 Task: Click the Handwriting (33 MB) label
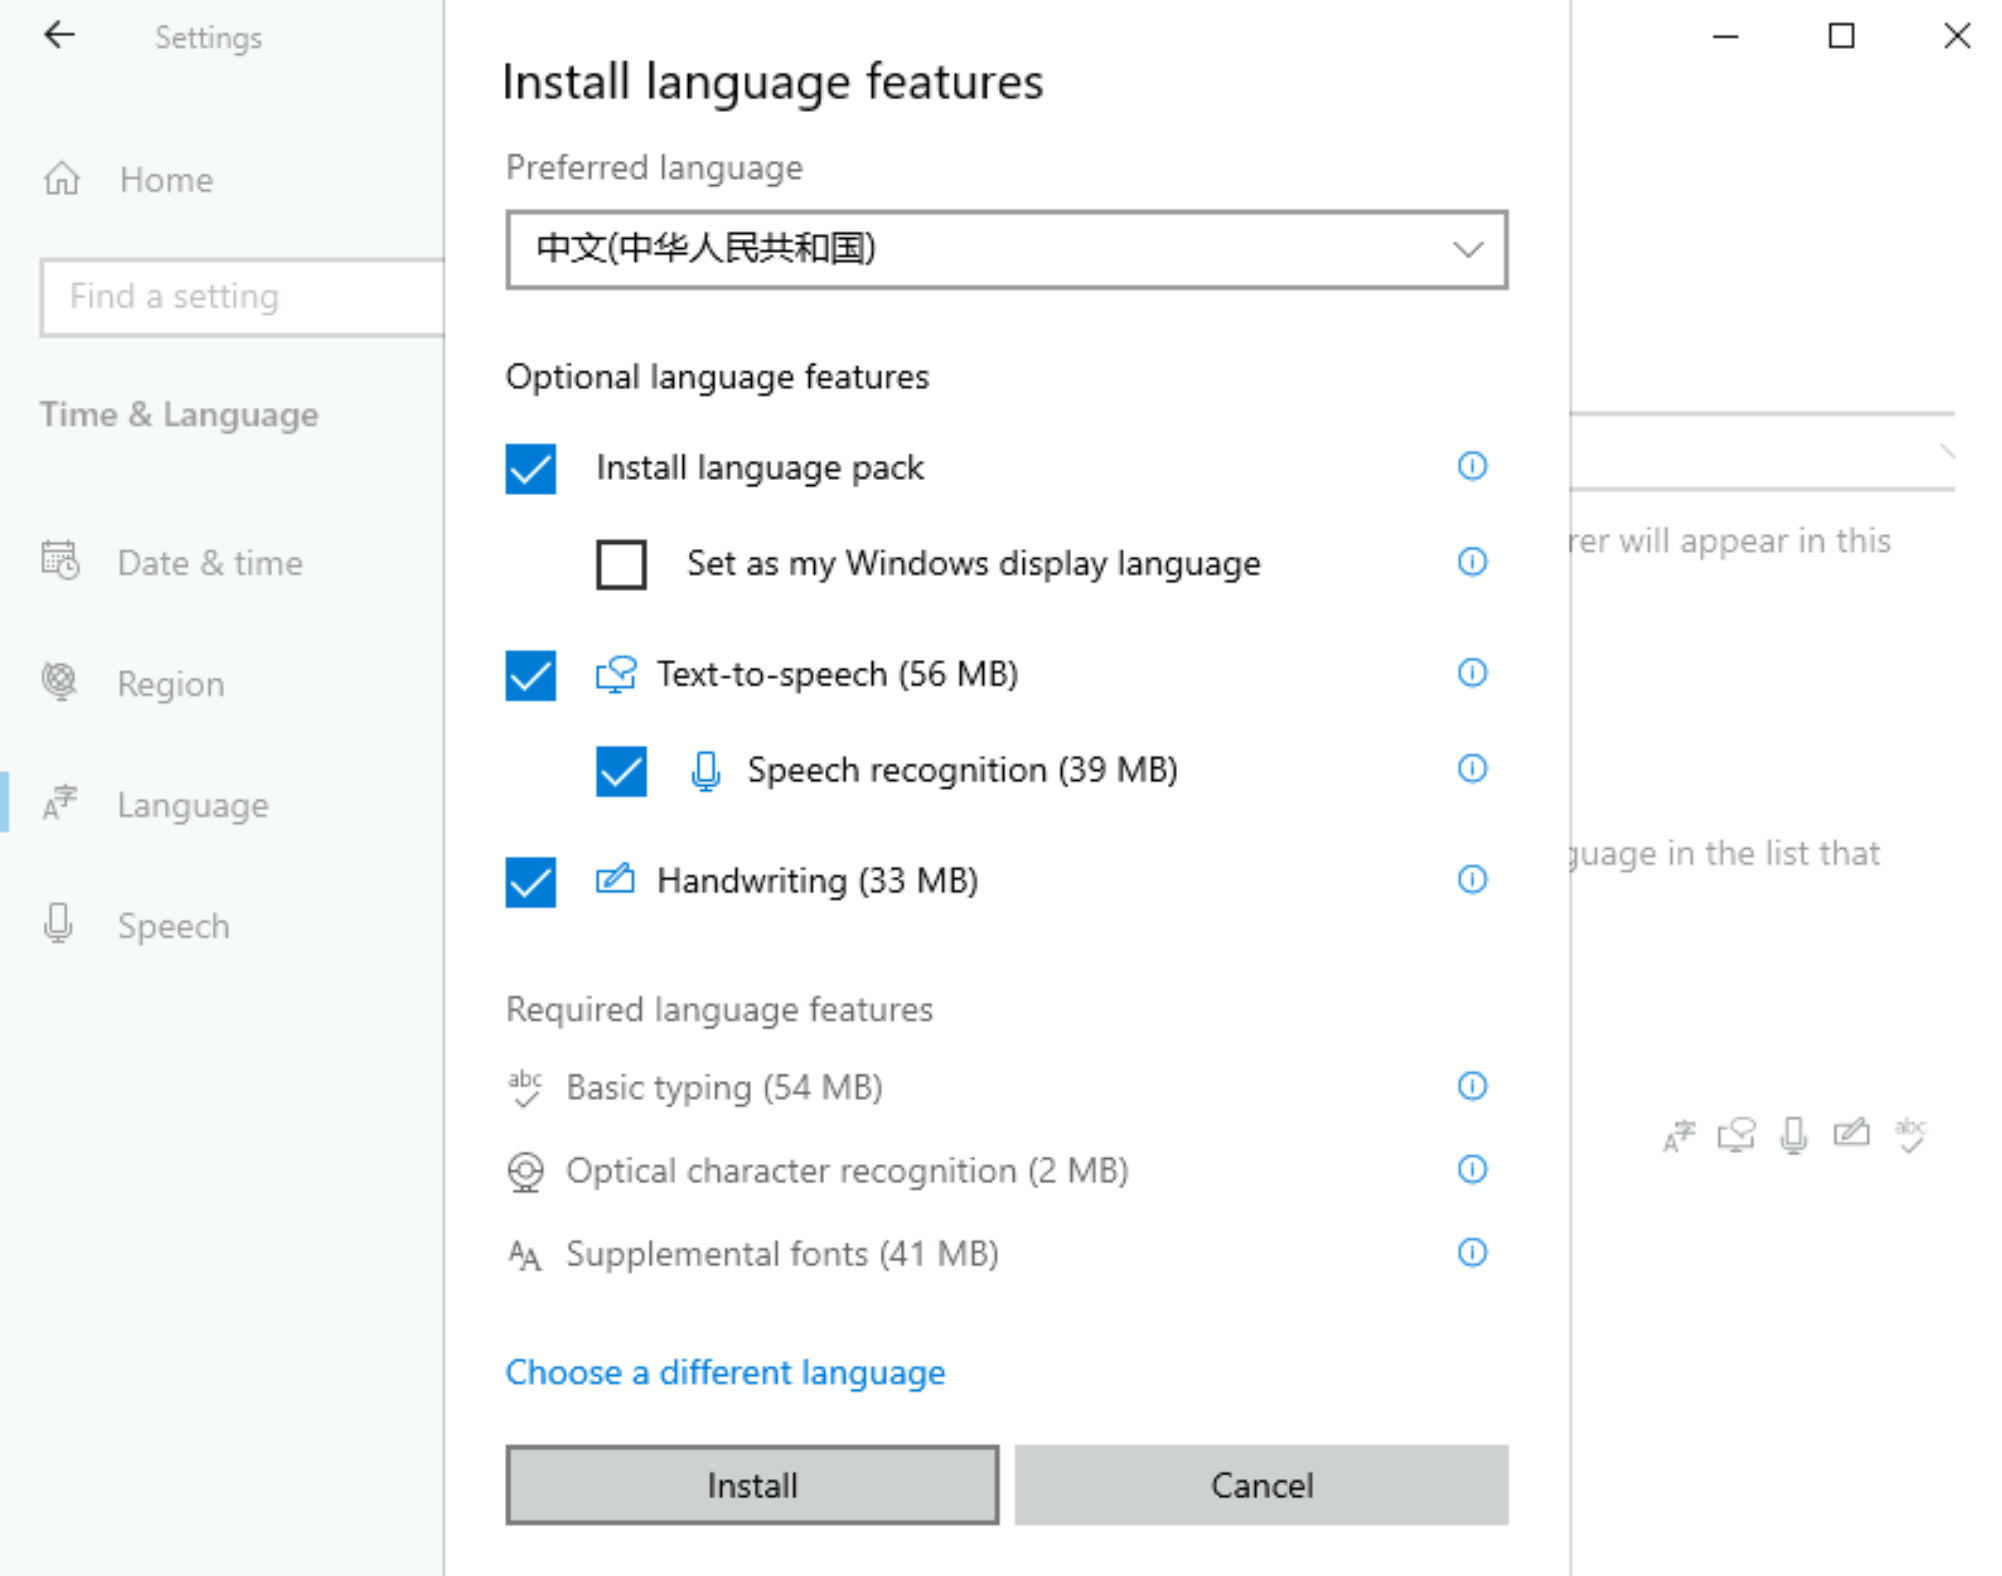[x=817, y=881]
